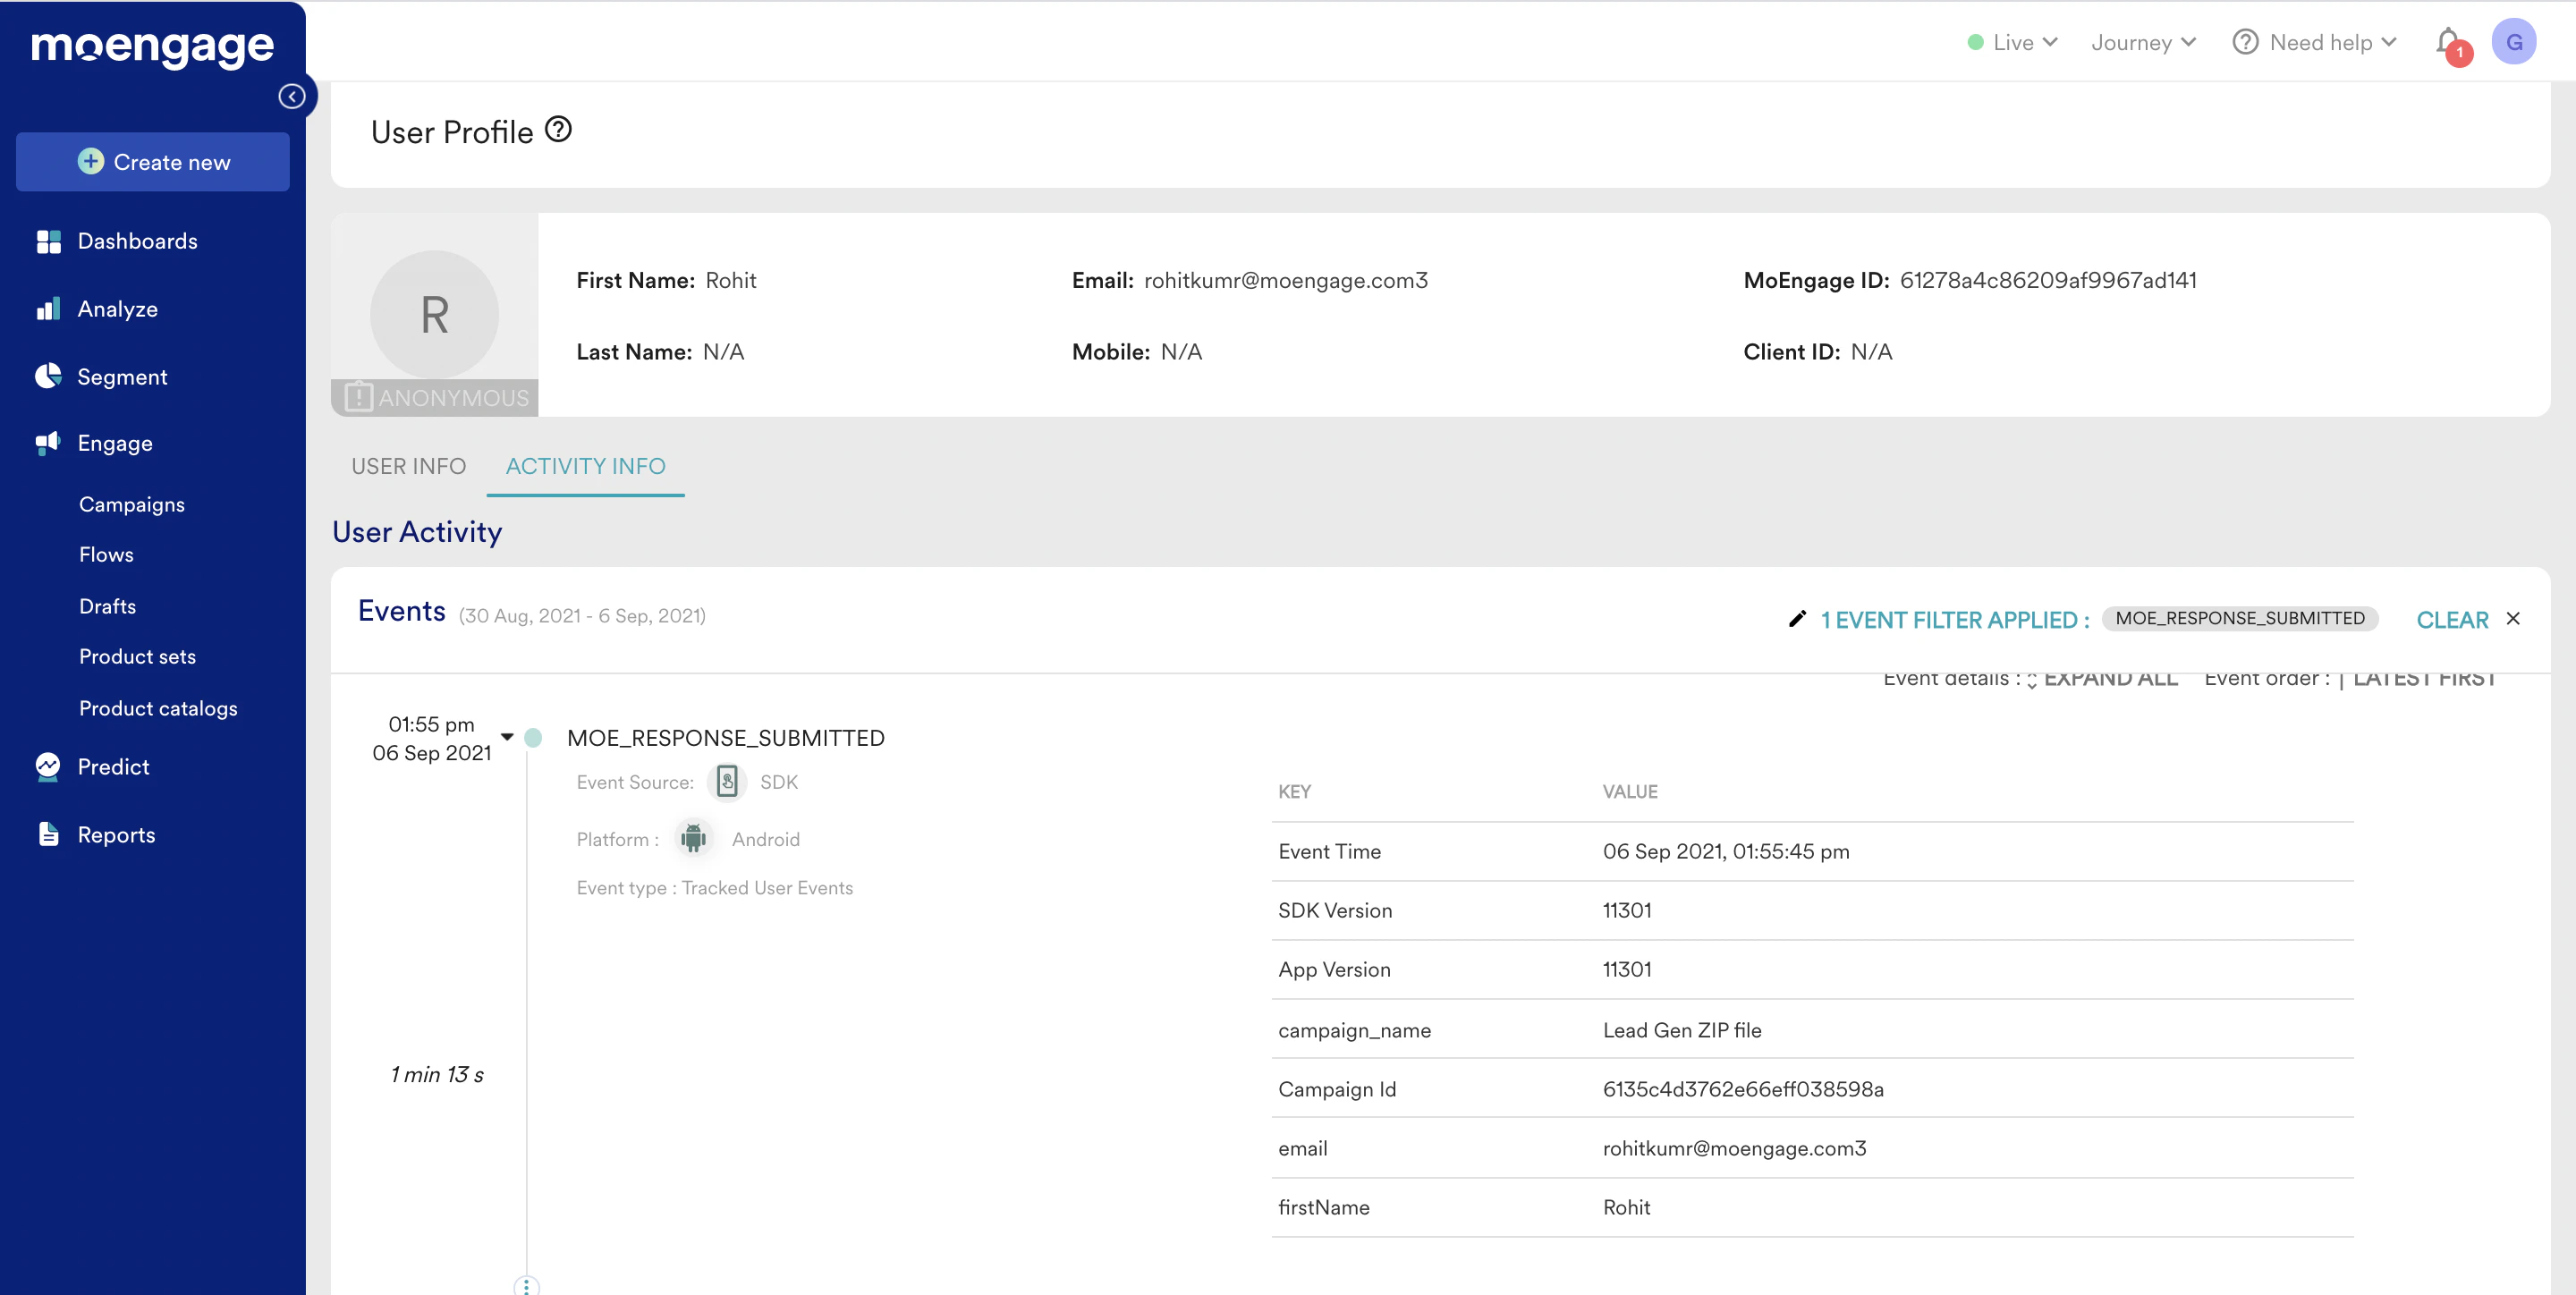This screenshot has width=2576, height=1295.
Task: Click the pencil icon to edit event filter
Action: (x=1797, y=619)
